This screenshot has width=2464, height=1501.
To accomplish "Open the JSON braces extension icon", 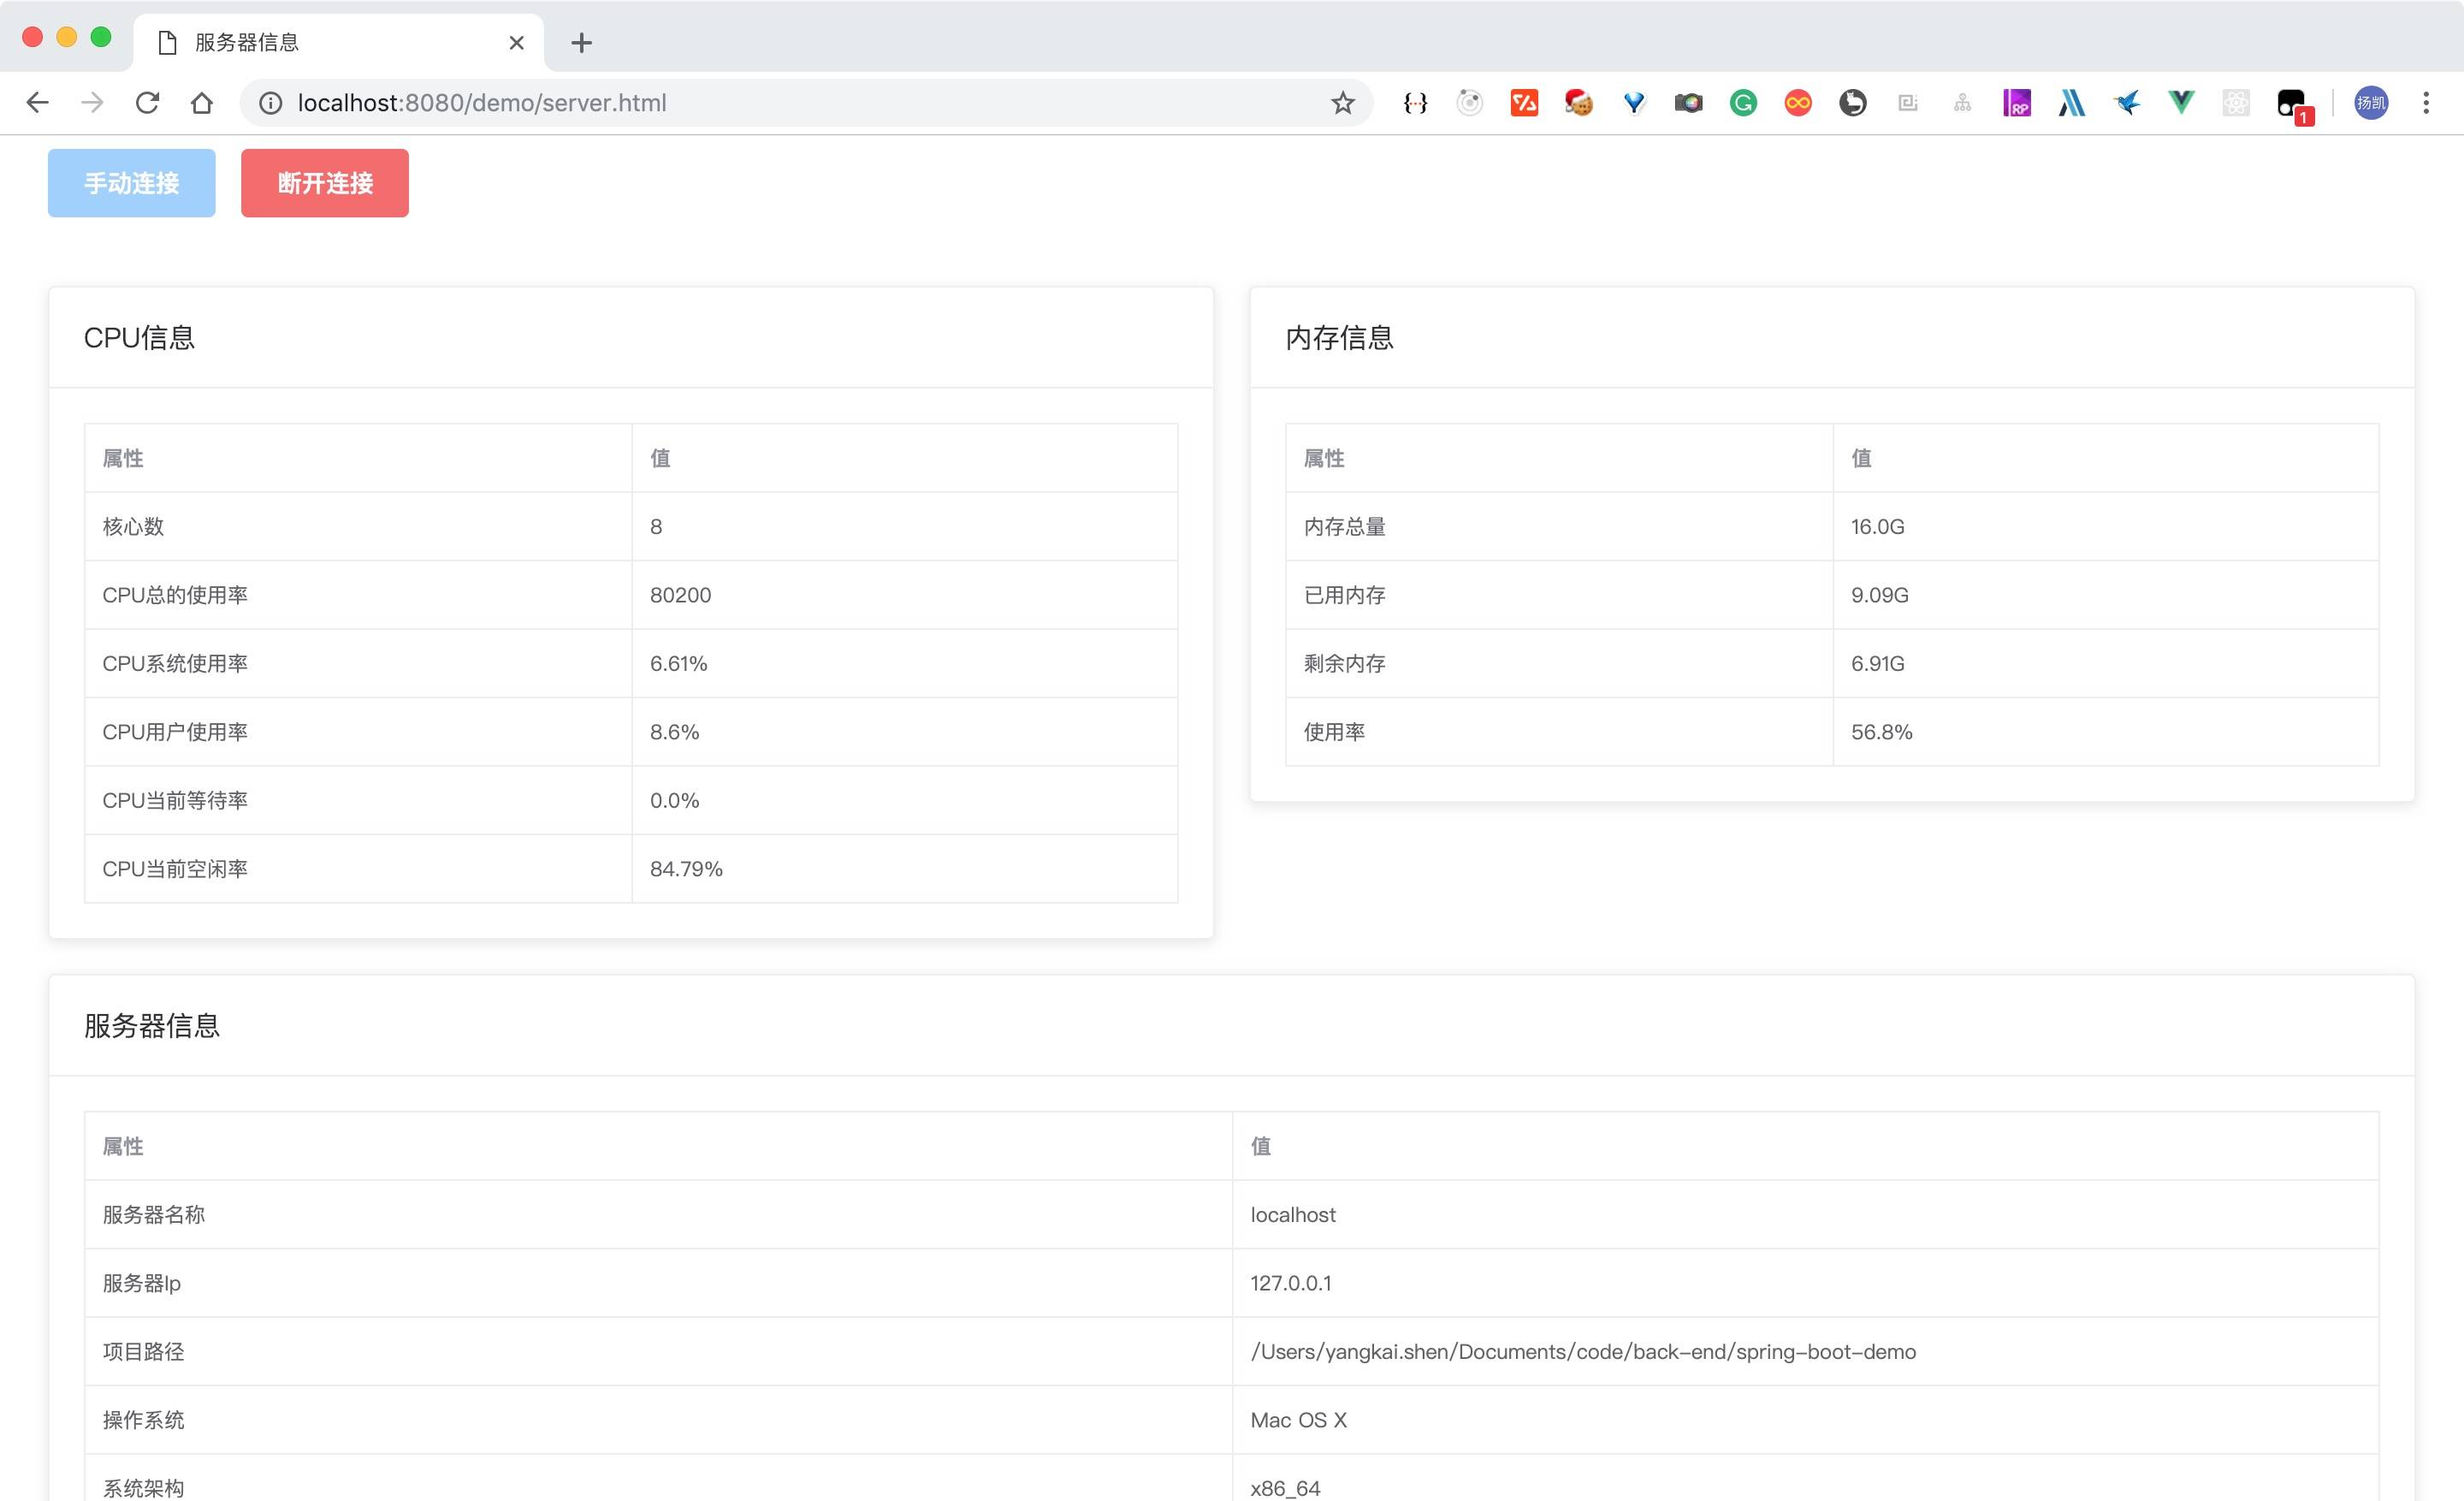I will click(x=1415, y=103).
